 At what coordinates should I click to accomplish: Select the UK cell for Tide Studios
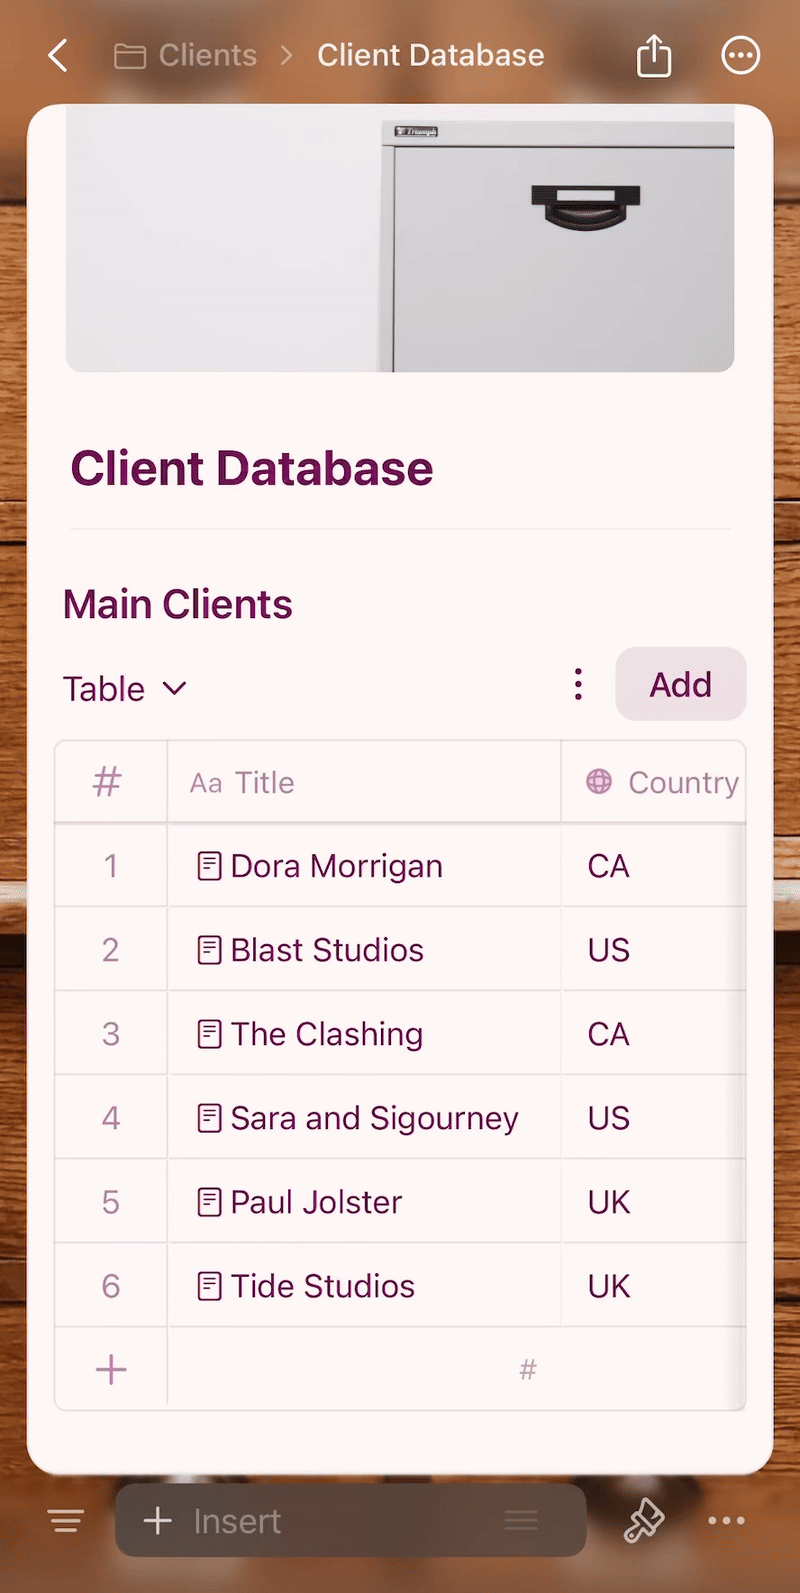pyautogui.click(x=654, y=1286)
